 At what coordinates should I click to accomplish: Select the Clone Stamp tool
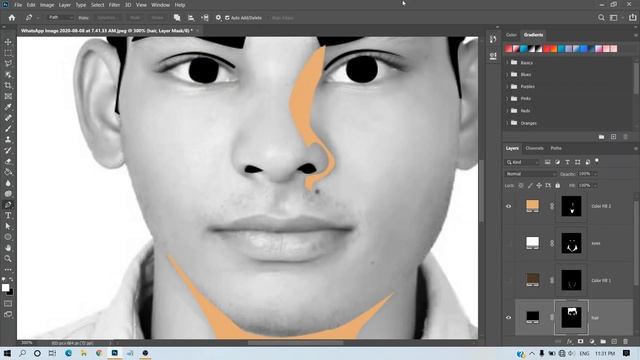point(8,140)
